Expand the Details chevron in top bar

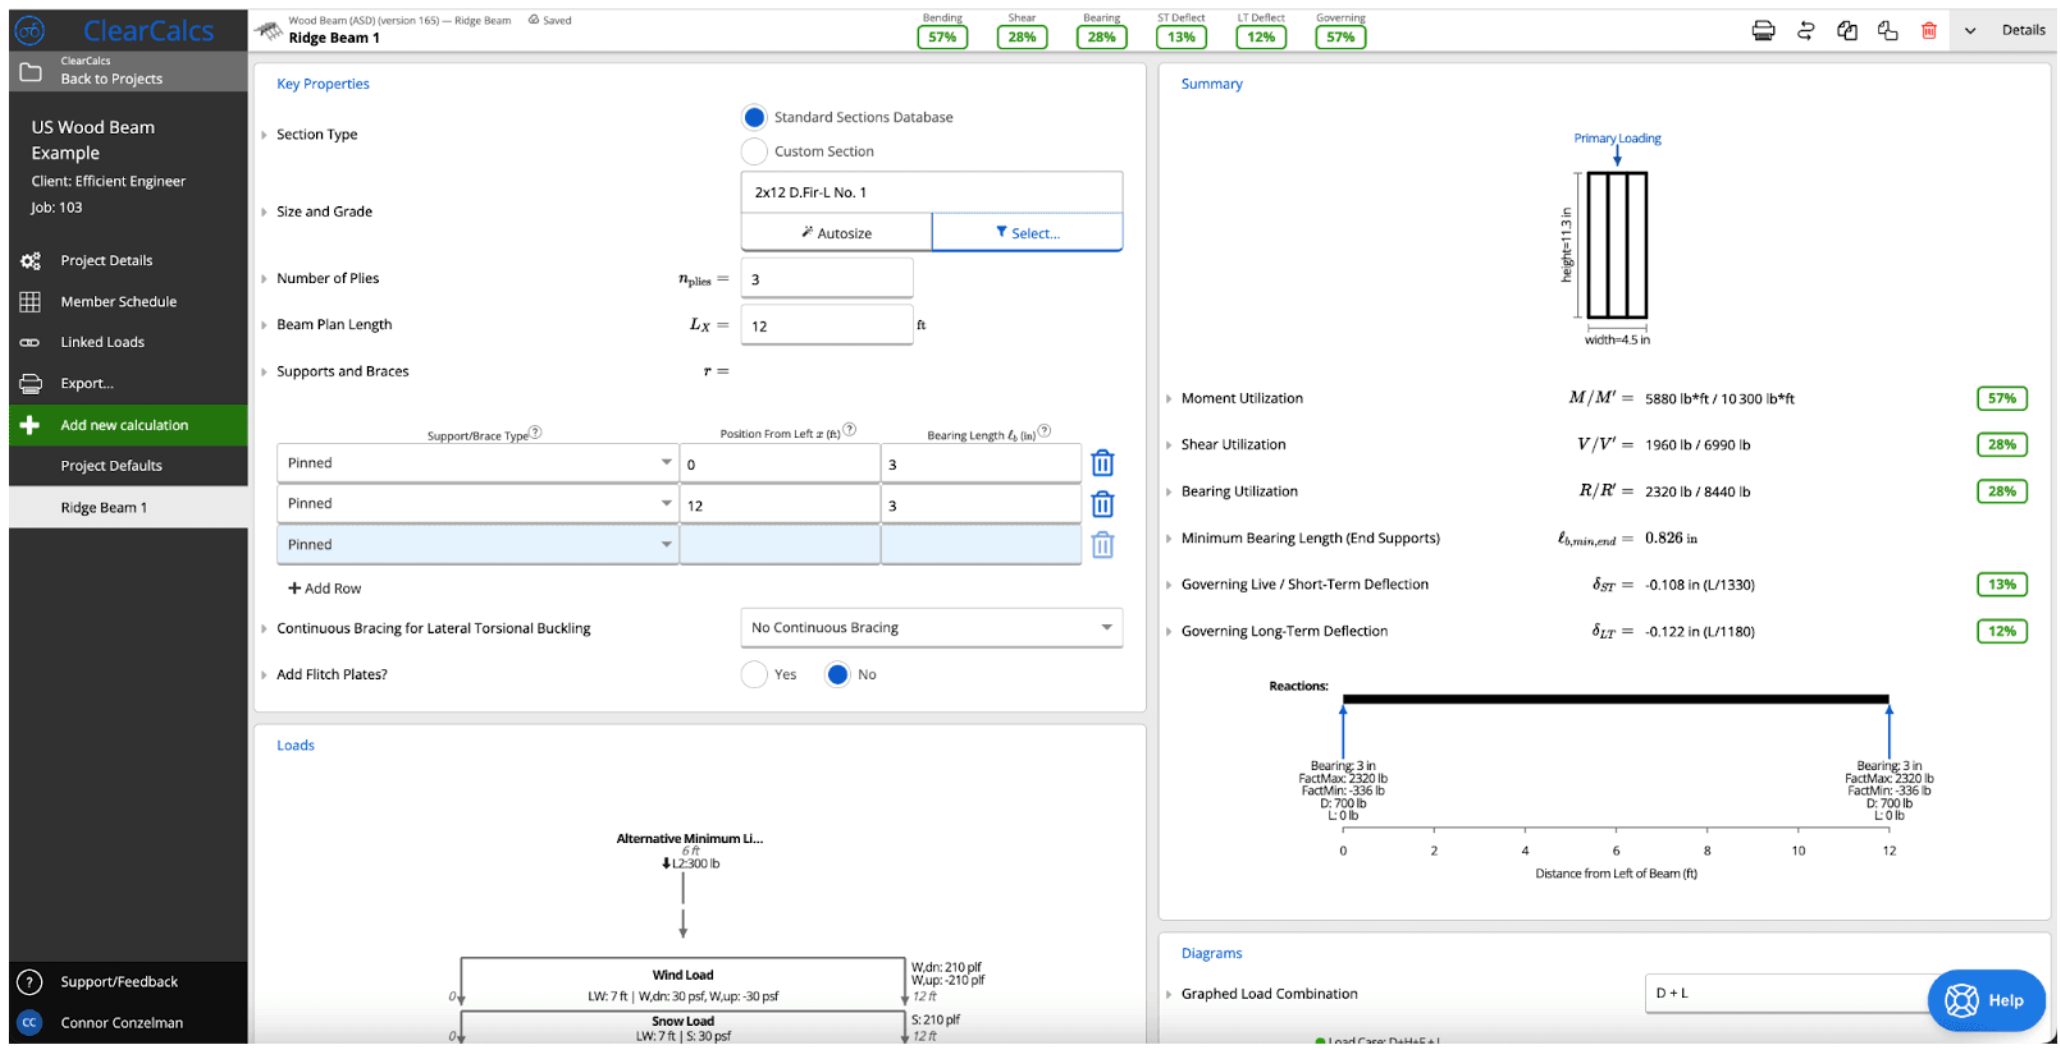point(1969,31)
